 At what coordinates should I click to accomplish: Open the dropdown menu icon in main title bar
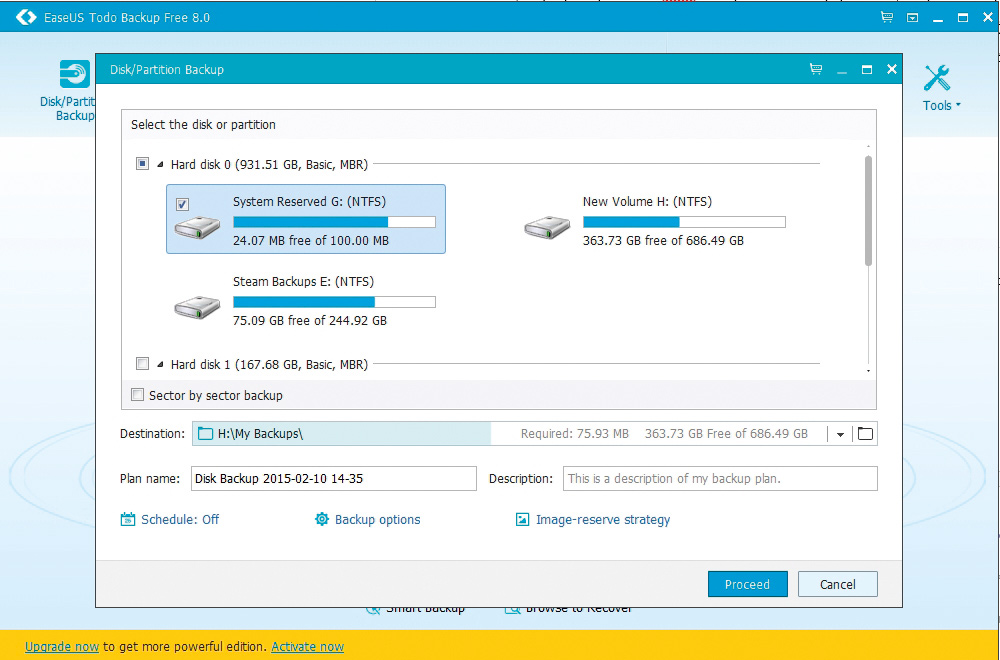click(913, 18)
